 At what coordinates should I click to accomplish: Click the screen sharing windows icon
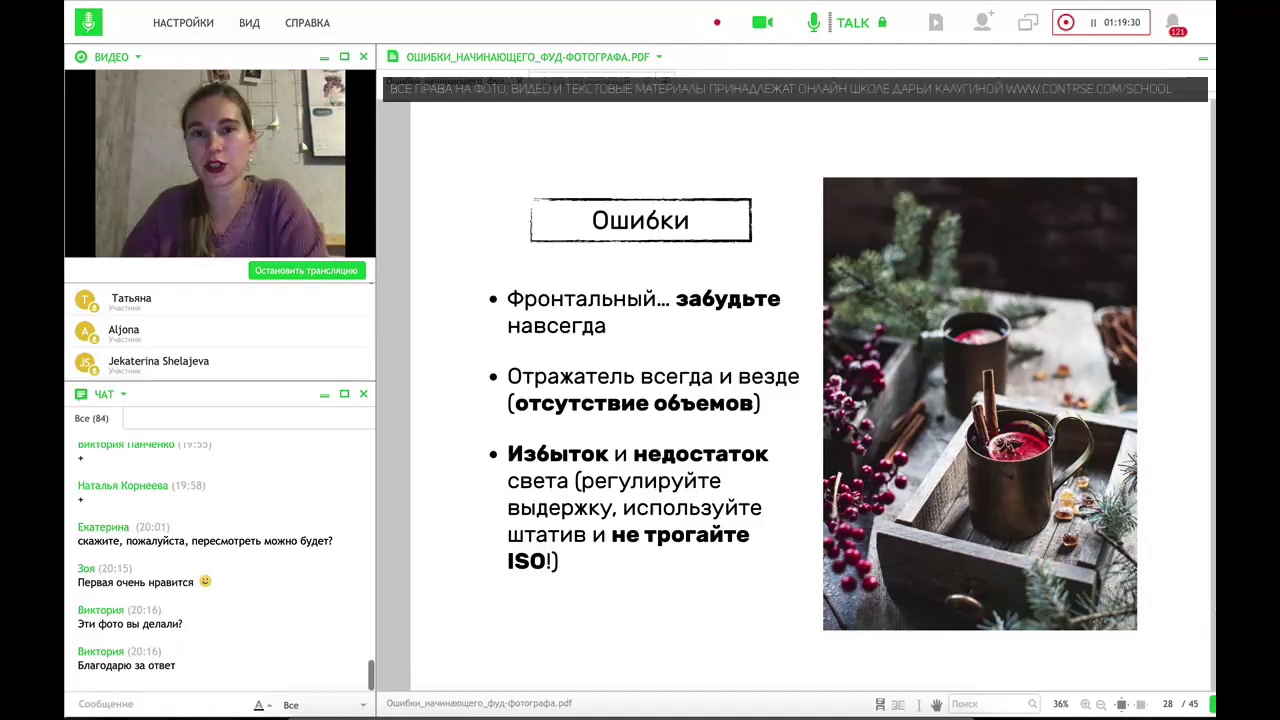pyautogui.click(x=1028, y=22)
